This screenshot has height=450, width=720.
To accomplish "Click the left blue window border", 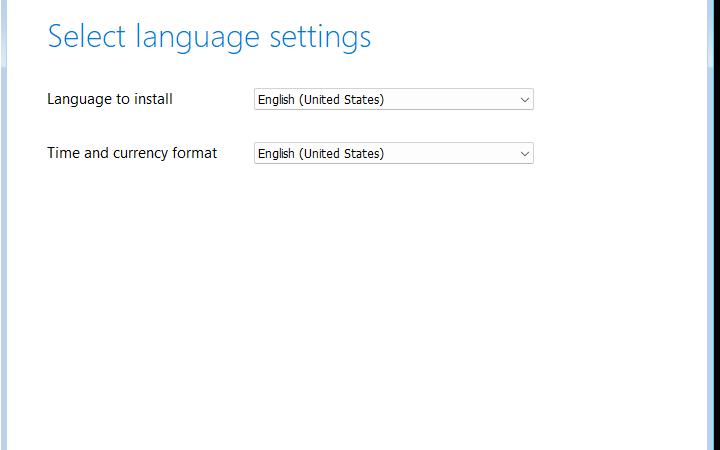I will (3, 225).
